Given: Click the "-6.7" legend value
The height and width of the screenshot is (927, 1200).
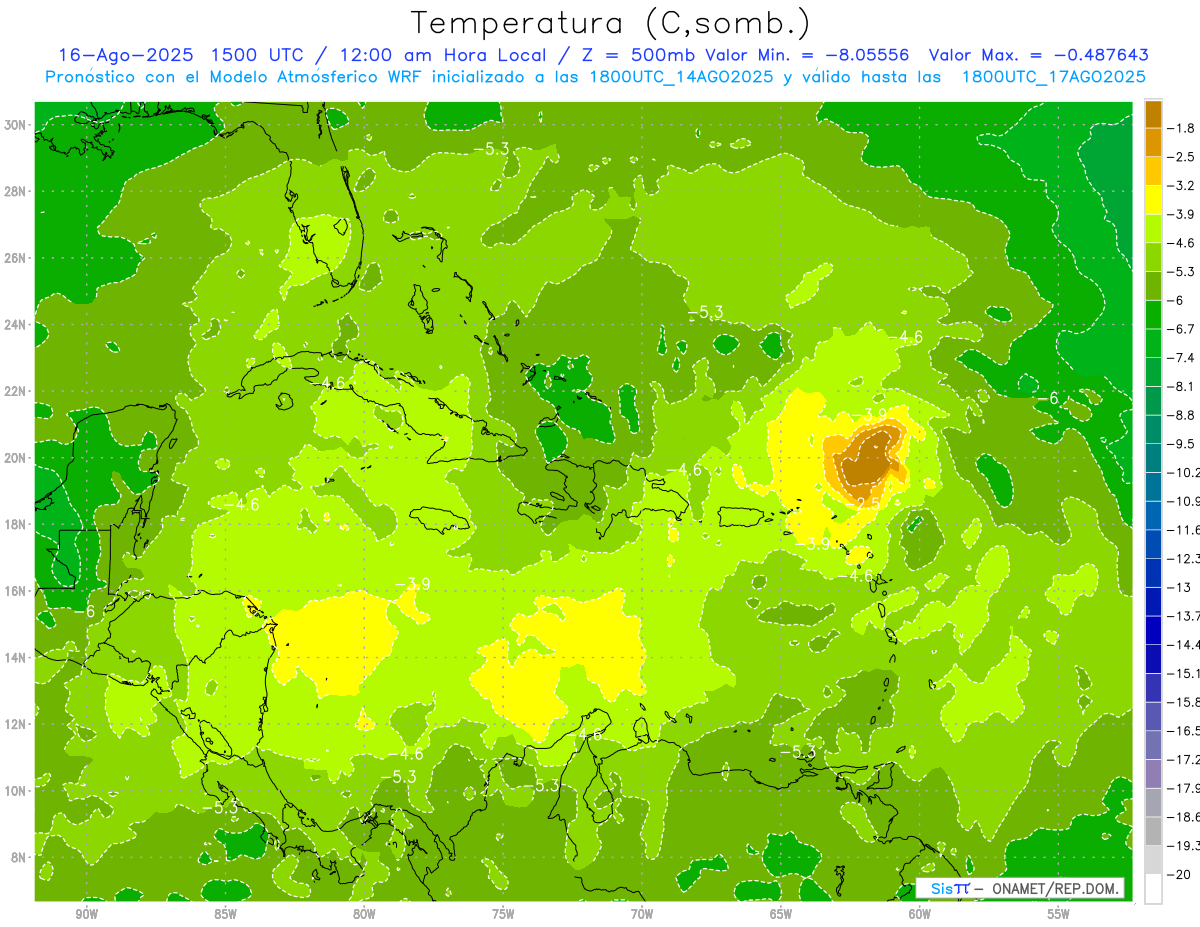Looking at the screenshot, I should click(1181, 329).
